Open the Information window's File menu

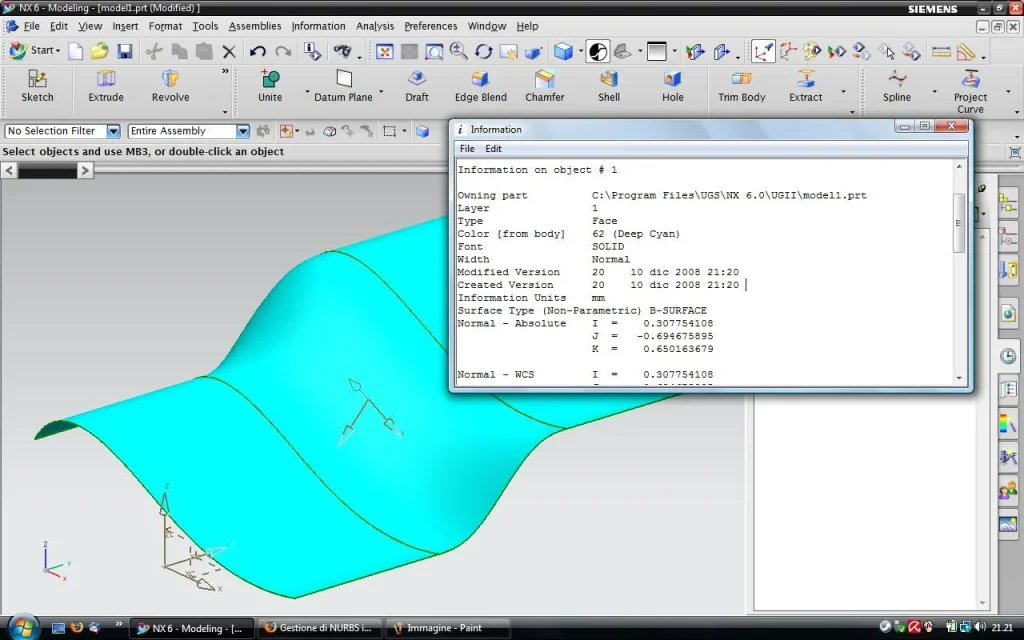pos(467,149)
